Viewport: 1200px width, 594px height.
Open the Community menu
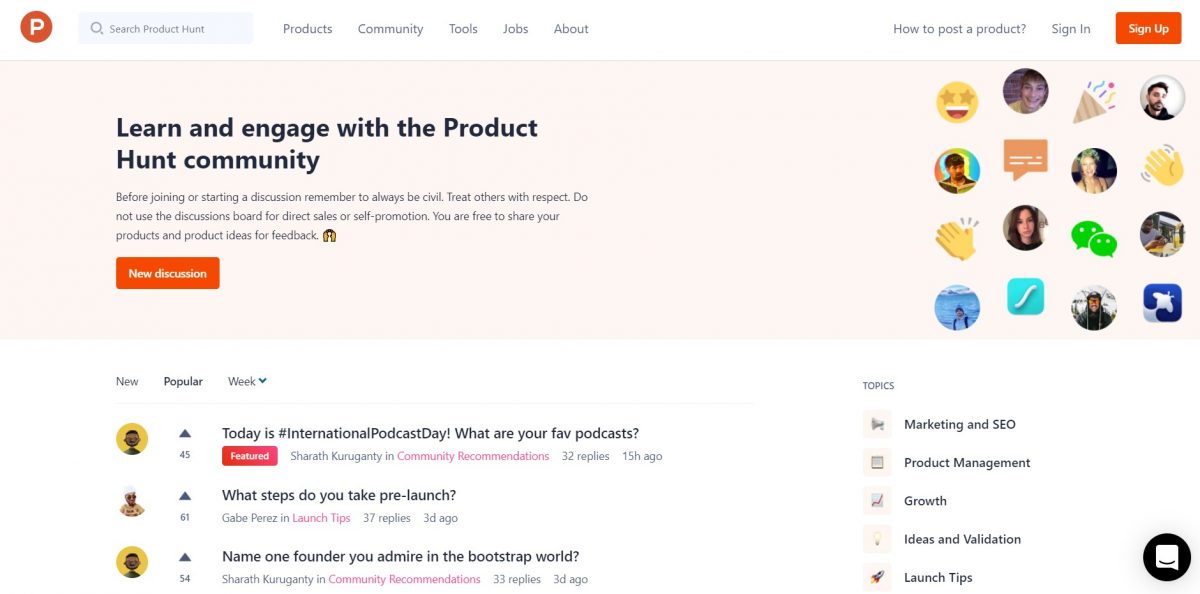[390, 29]
